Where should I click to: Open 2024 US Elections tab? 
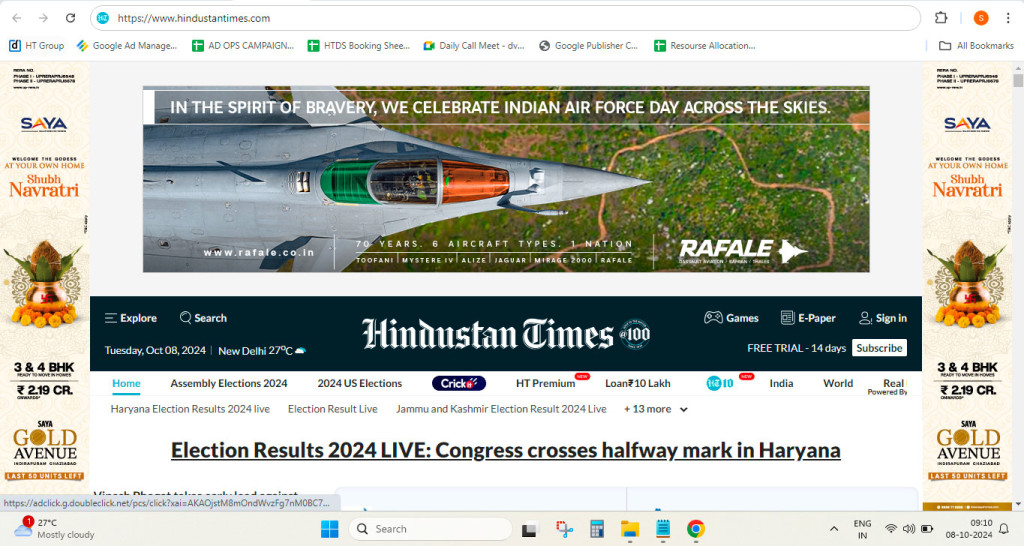coord(360,383)
